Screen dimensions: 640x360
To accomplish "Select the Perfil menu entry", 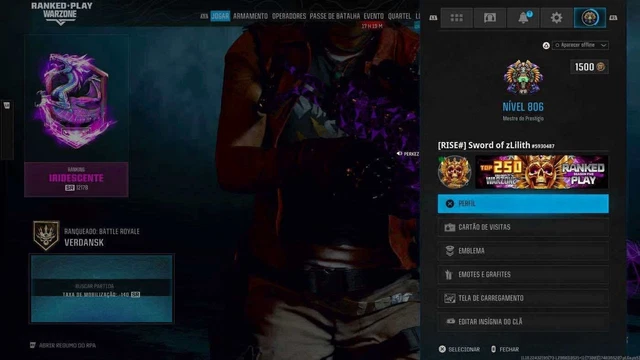I will click(523, 204).
